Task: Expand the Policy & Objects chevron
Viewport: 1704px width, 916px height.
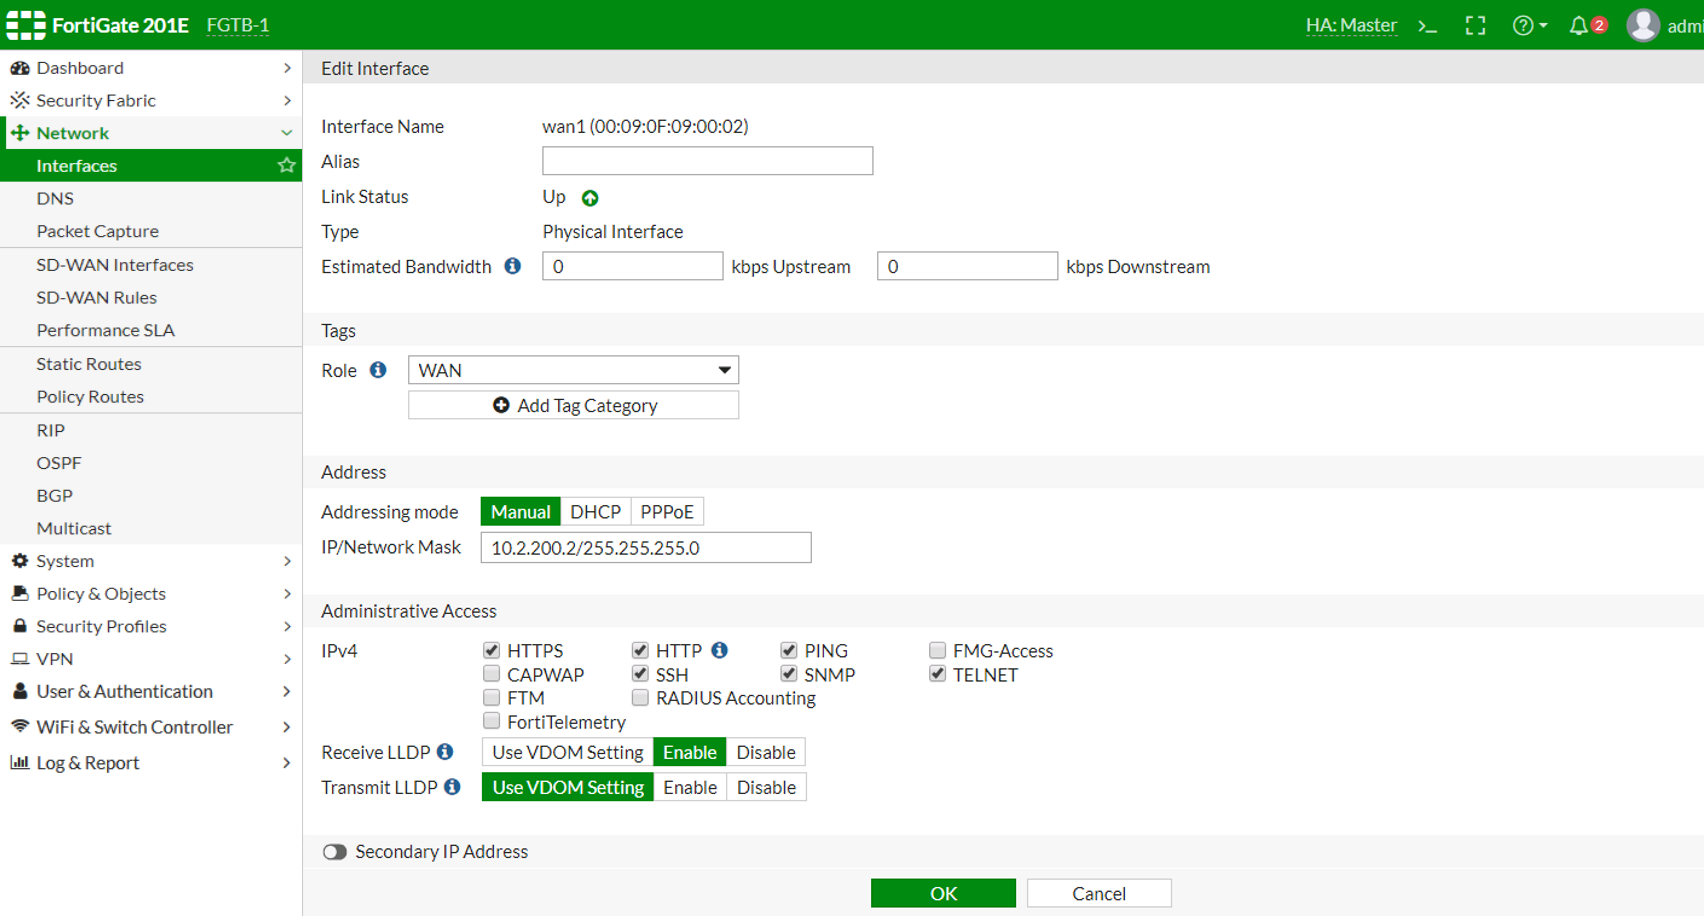Action: pyautogui.click(x=287, y=593)
